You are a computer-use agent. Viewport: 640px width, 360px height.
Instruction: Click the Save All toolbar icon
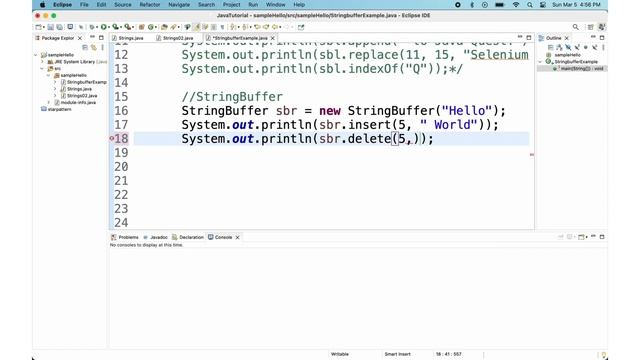coord(60,27)
